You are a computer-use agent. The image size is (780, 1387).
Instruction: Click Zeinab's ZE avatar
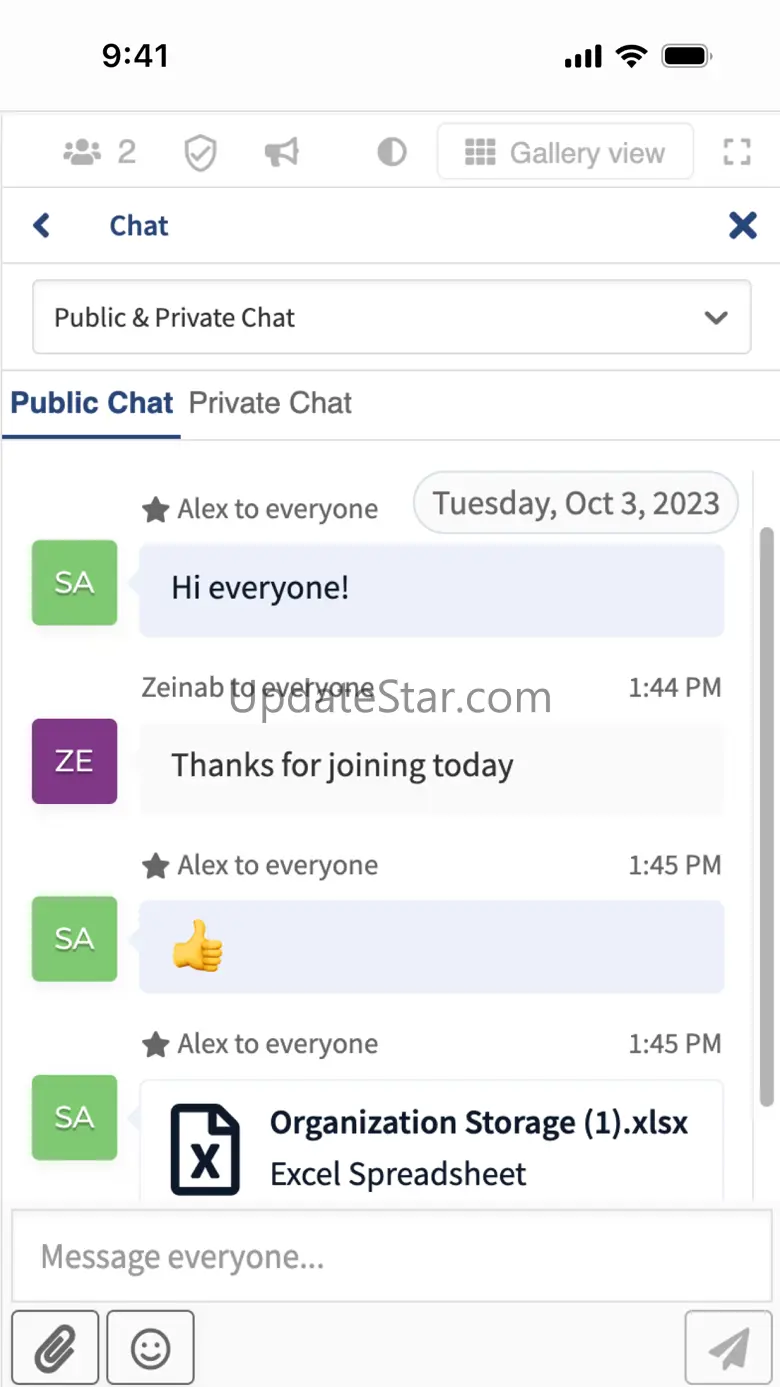tap(74, 761)
